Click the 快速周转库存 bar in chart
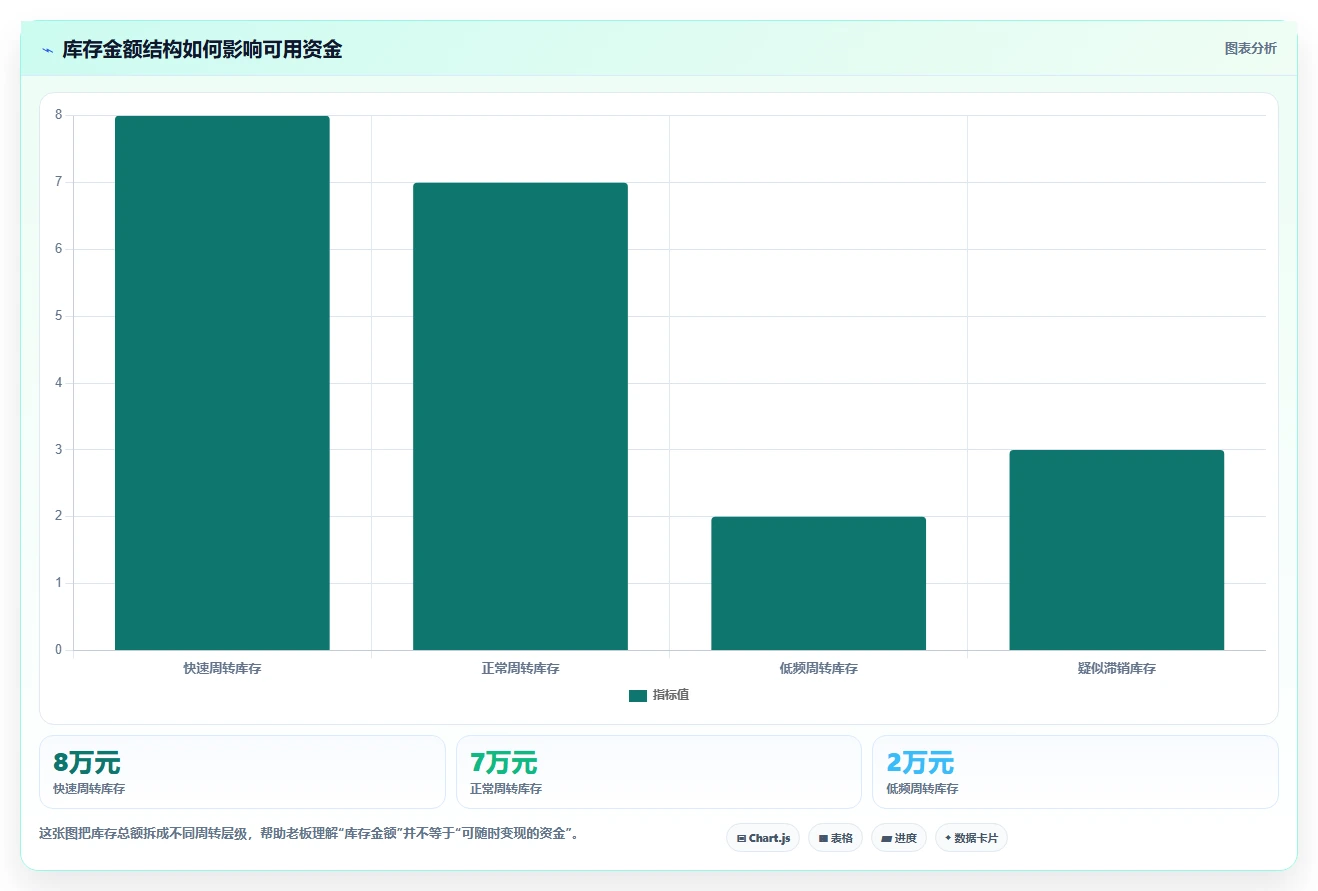Screen dimensions: 1318x891 (x=222, y=383)
